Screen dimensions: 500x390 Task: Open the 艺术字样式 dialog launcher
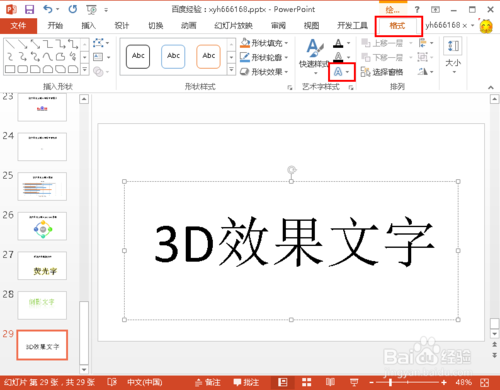[x=351, y=87]
